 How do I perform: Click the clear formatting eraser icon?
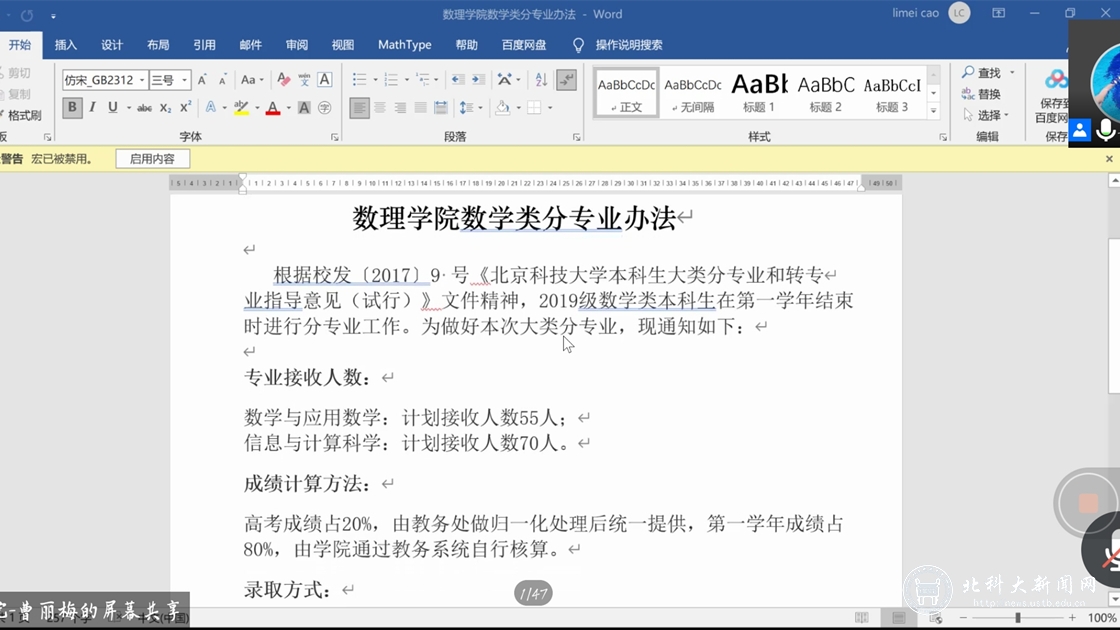(x=283, y=80)
